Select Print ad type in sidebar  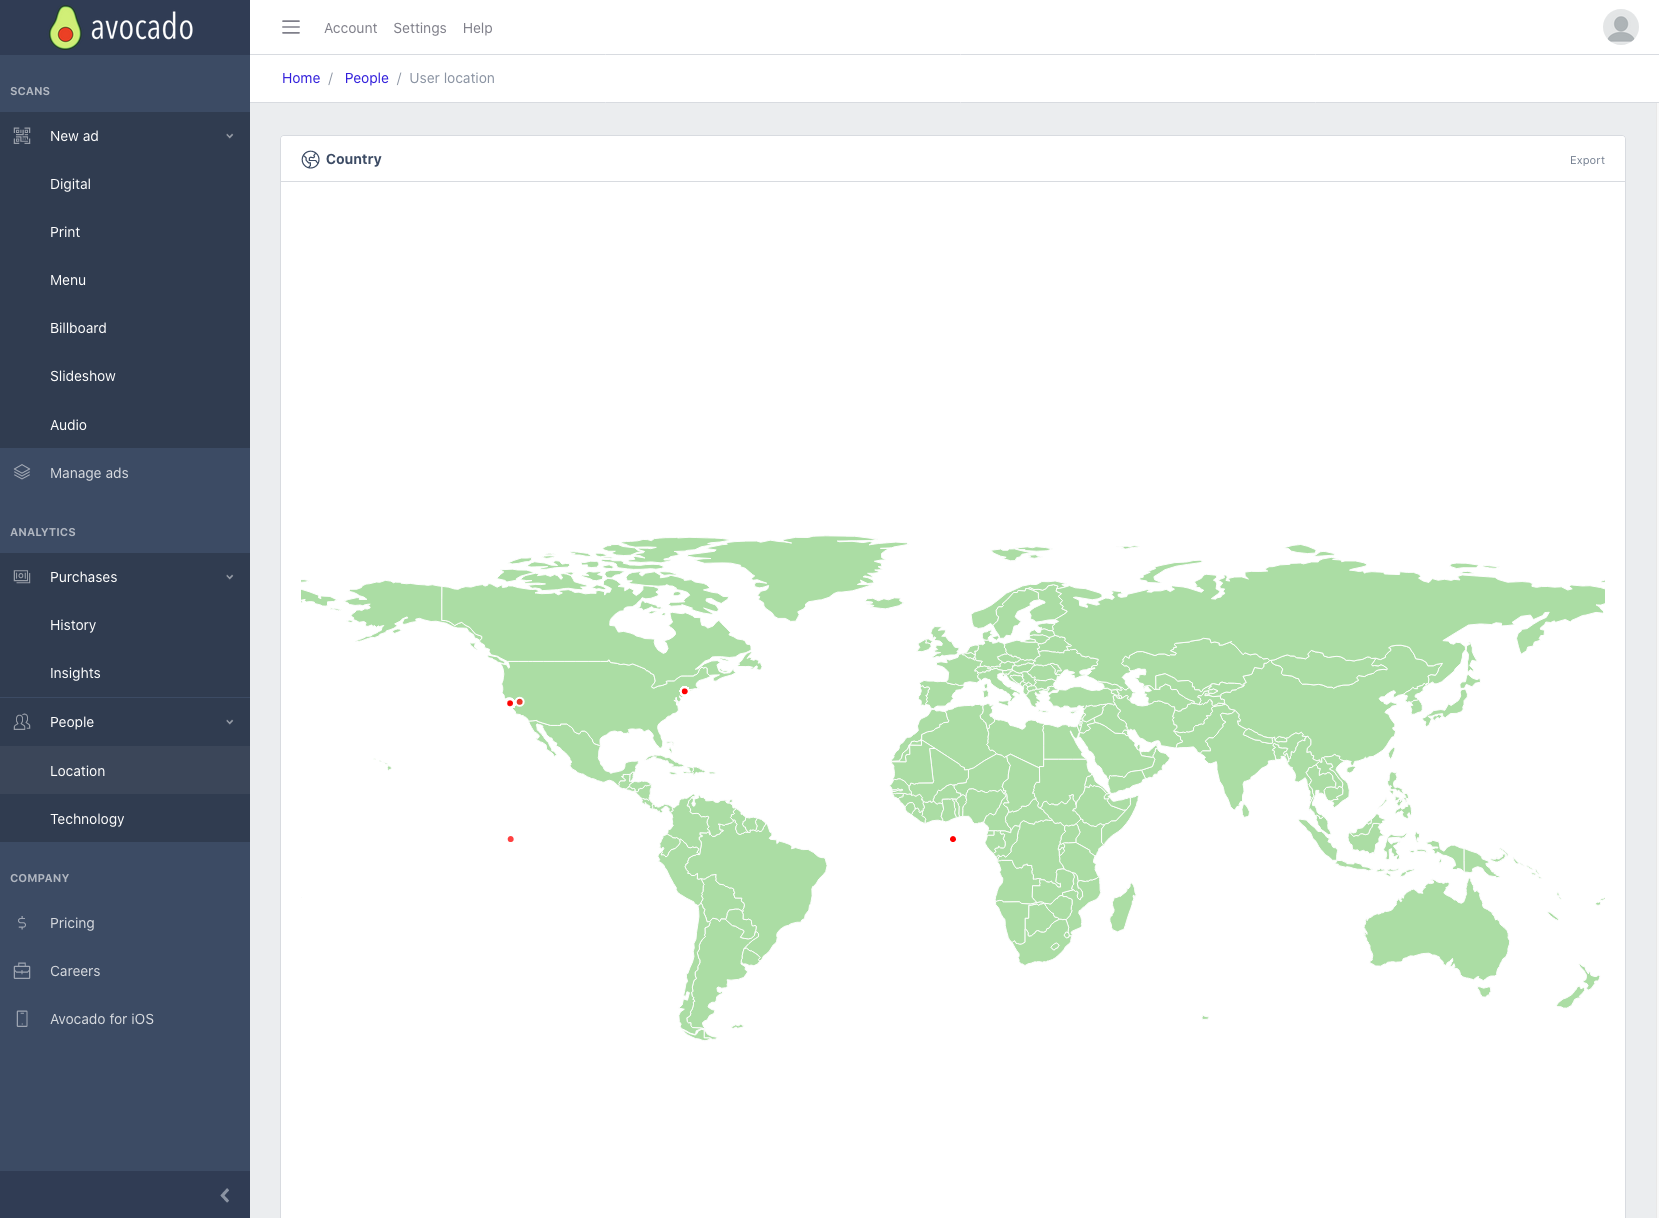pos(125,232)
